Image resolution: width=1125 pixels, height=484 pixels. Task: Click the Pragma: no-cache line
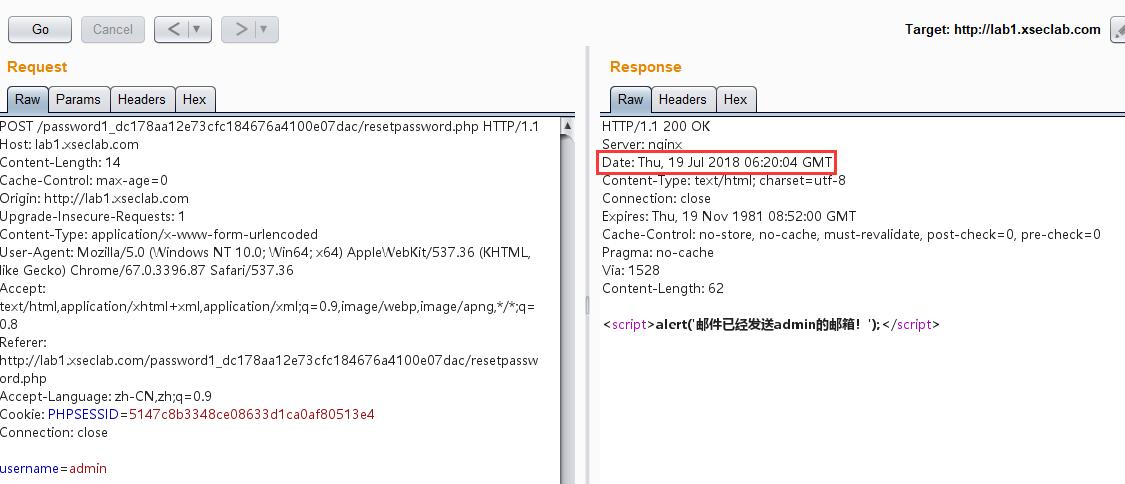[x=658, y=252]
